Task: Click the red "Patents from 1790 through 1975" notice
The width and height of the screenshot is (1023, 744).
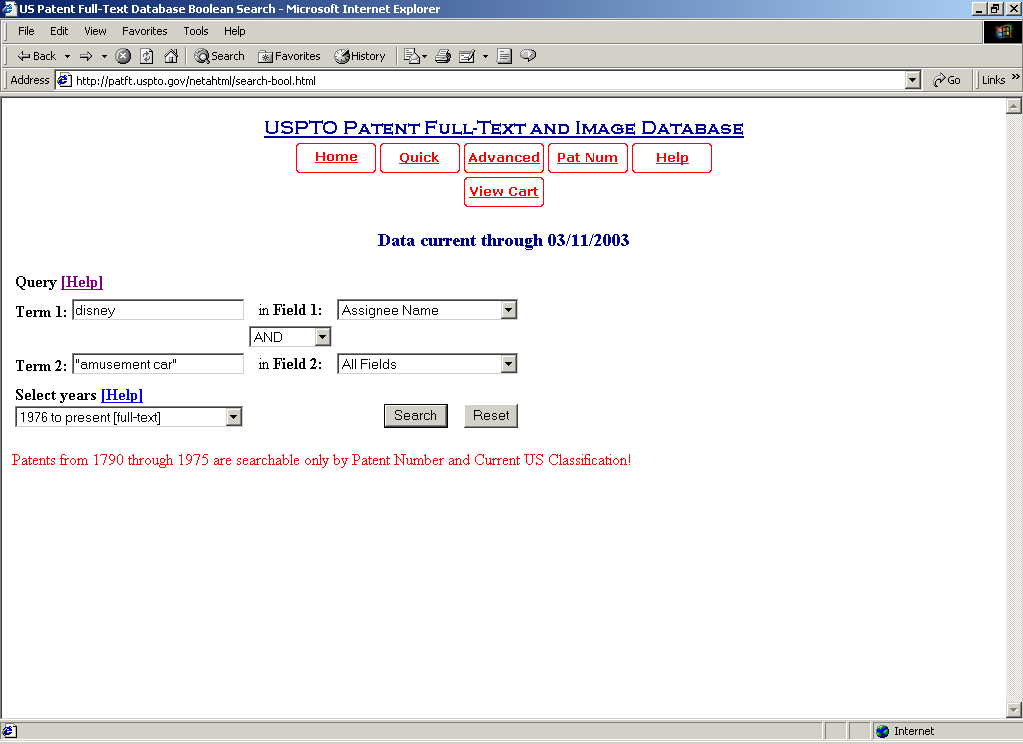Action: [x=322, y=460]
